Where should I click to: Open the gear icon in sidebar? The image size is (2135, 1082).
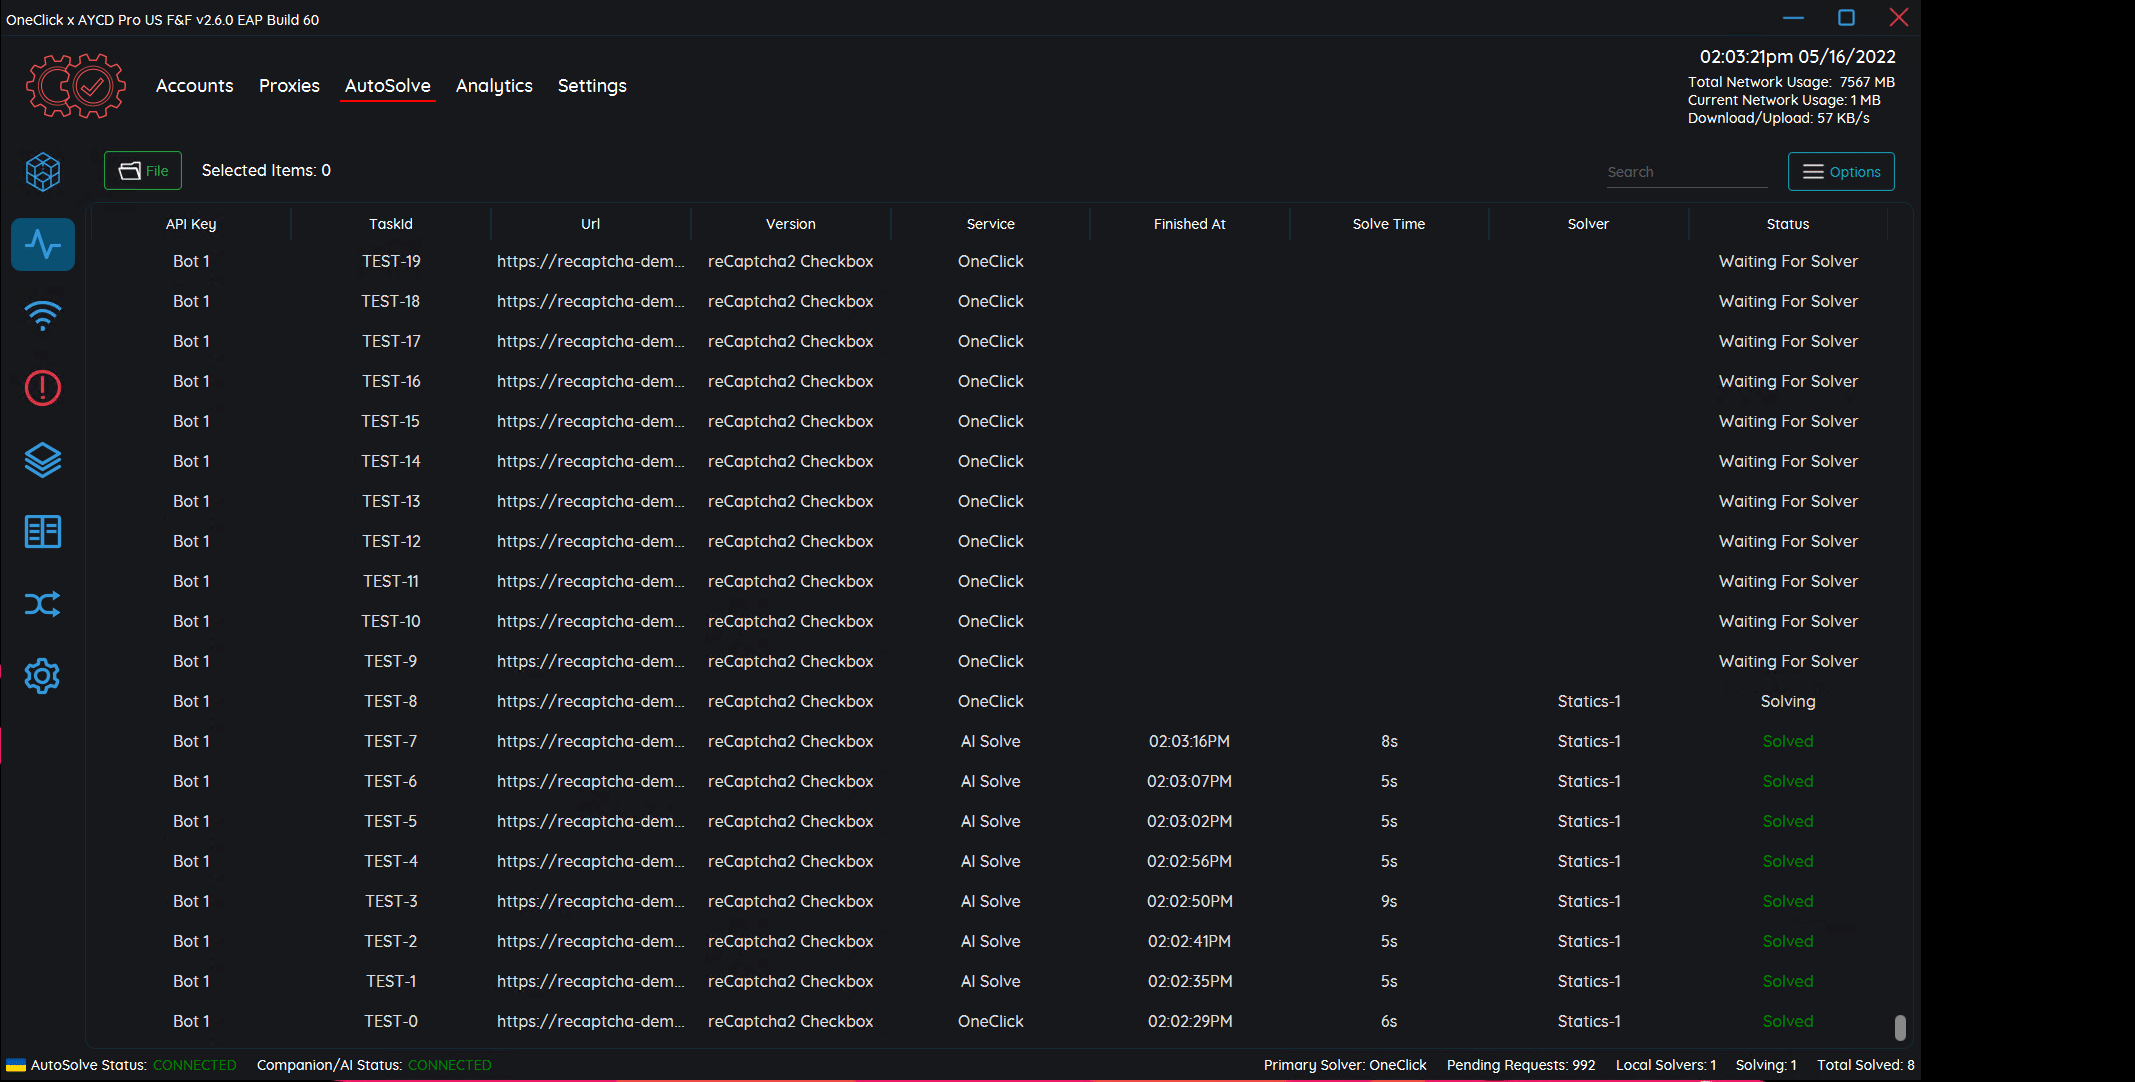pyautogui.click(x=43, y=676)
